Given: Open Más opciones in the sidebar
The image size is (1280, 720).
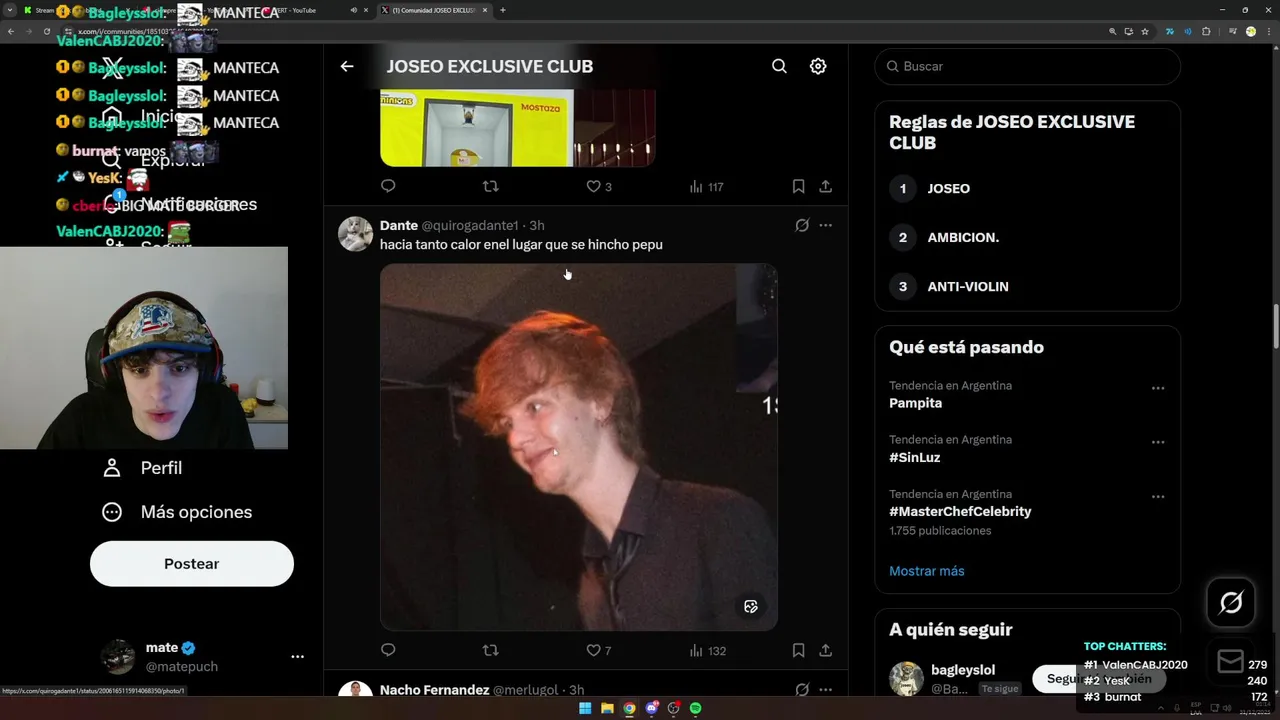Looking at the screenshot, I should (x=177, y=512).
